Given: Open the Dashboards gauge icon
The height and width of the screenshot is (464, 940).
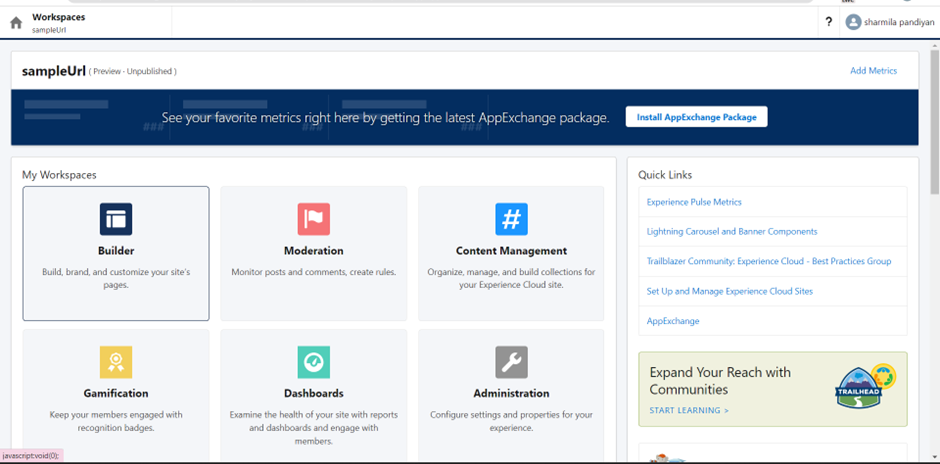Looking at the screenshot, I should pyautogui.click(x=314, y=362).
